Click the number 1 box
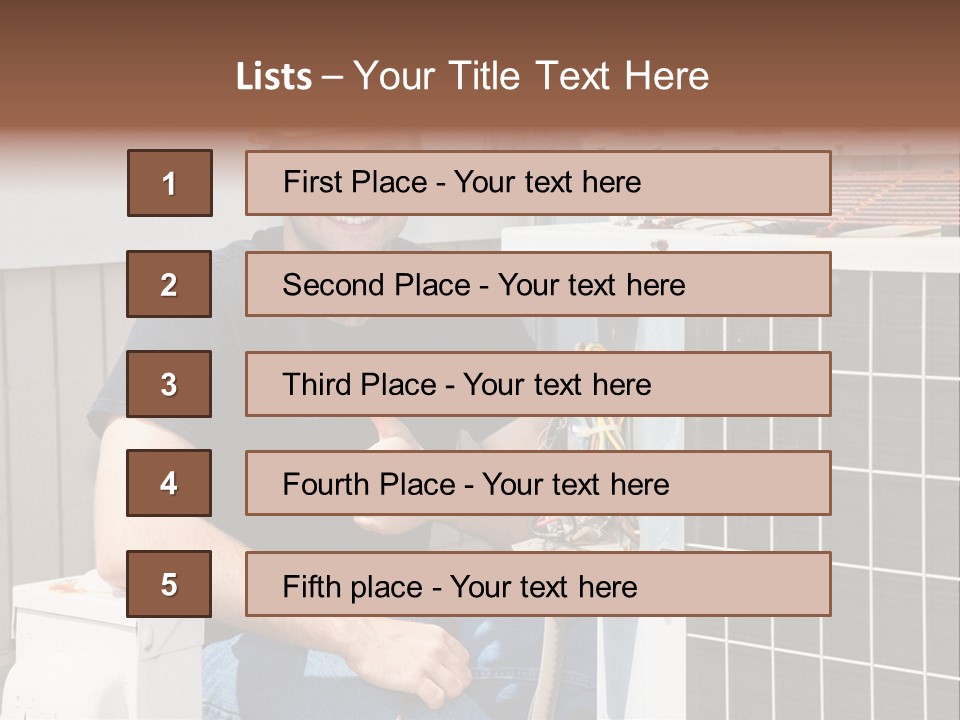Screen dimensions: 960x720 click(x=169, y=183)
